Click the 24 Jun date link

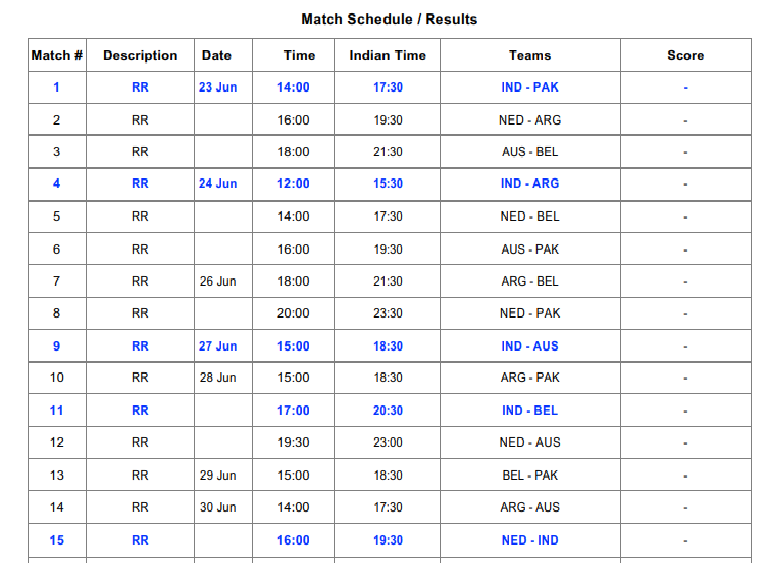[218, 184]
